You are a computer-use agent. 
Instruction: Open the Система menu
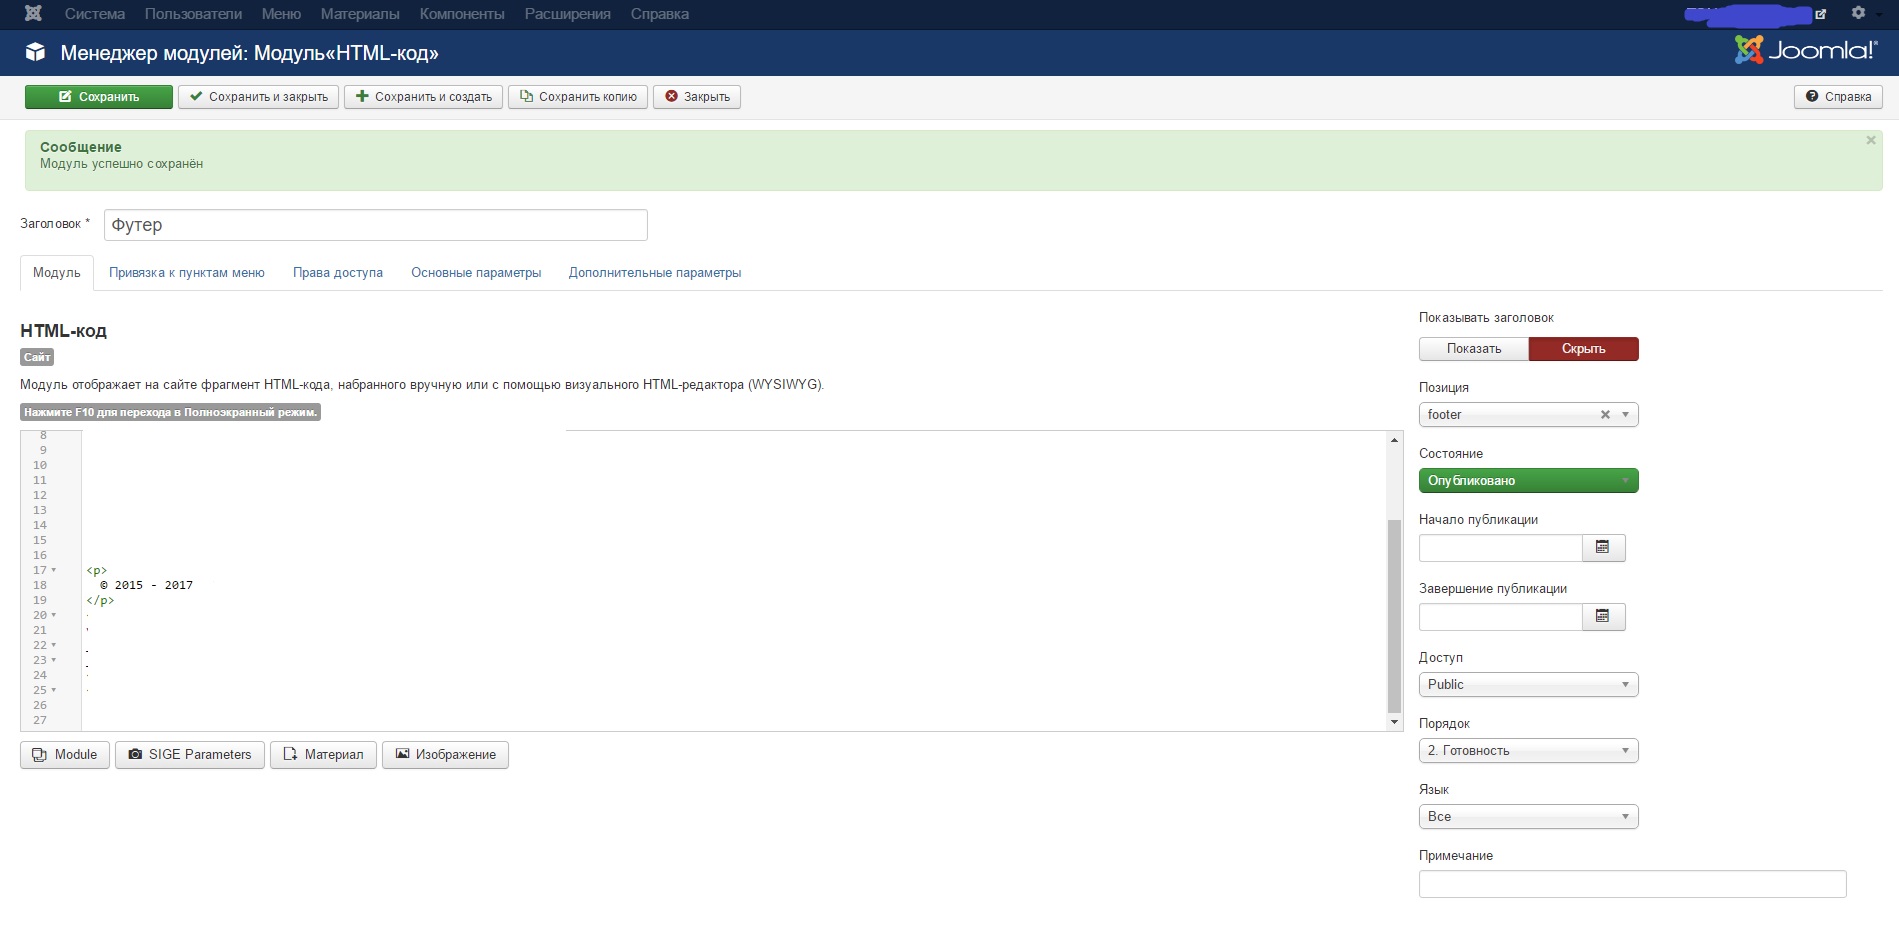95,14
